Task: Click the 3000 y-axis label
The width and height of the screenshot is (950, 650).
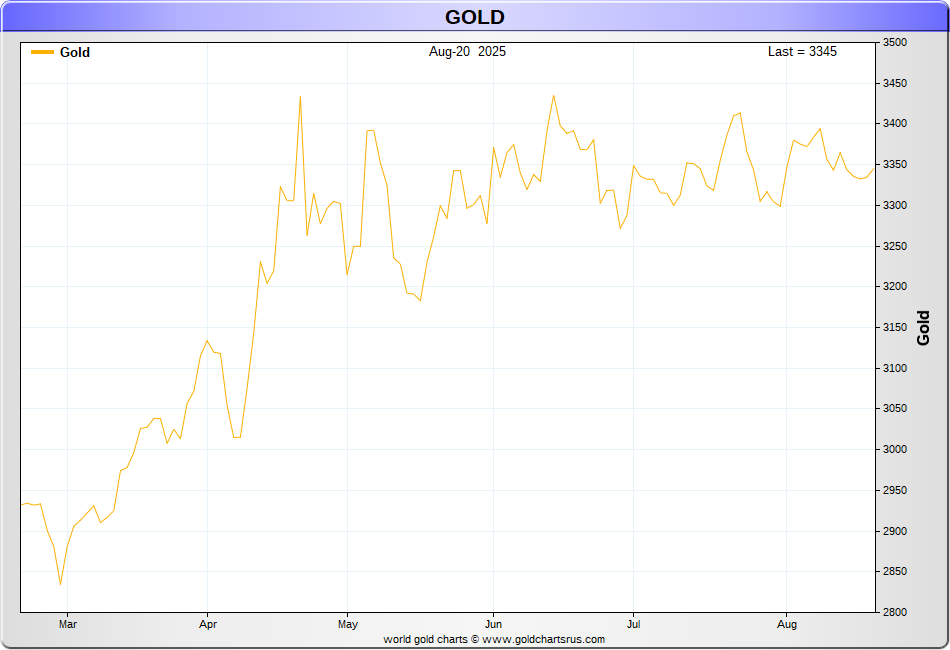Action: 895,449
